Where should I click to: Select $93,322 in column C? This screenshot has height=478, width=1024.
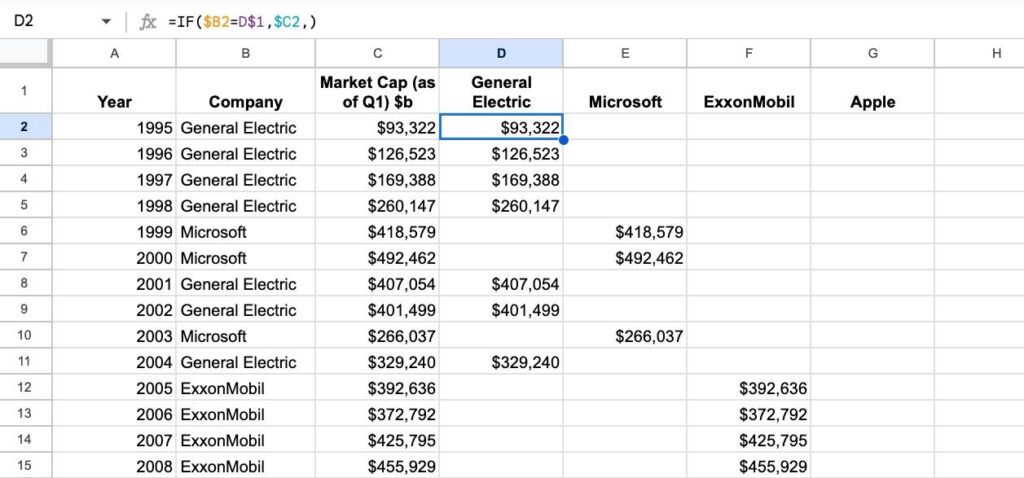tap(377, 127)
